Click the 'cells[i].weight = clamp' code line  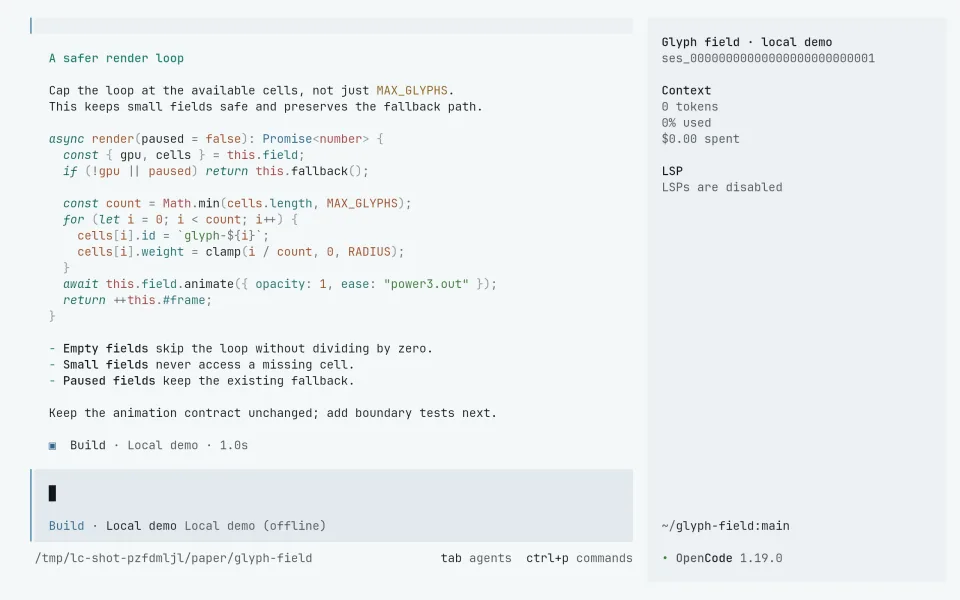click(x=241, y=252)
